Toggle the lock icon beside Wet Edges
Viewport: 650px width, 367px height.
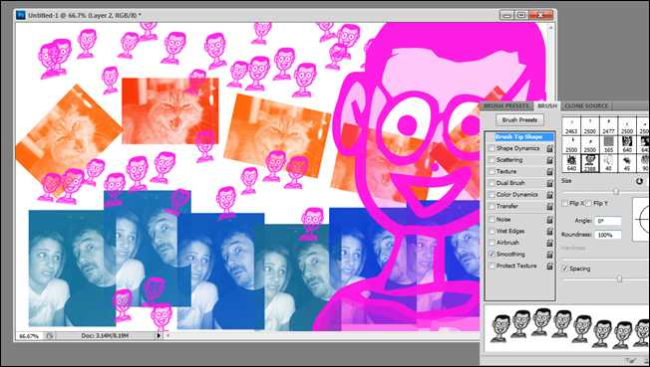(x=550, y=231)
